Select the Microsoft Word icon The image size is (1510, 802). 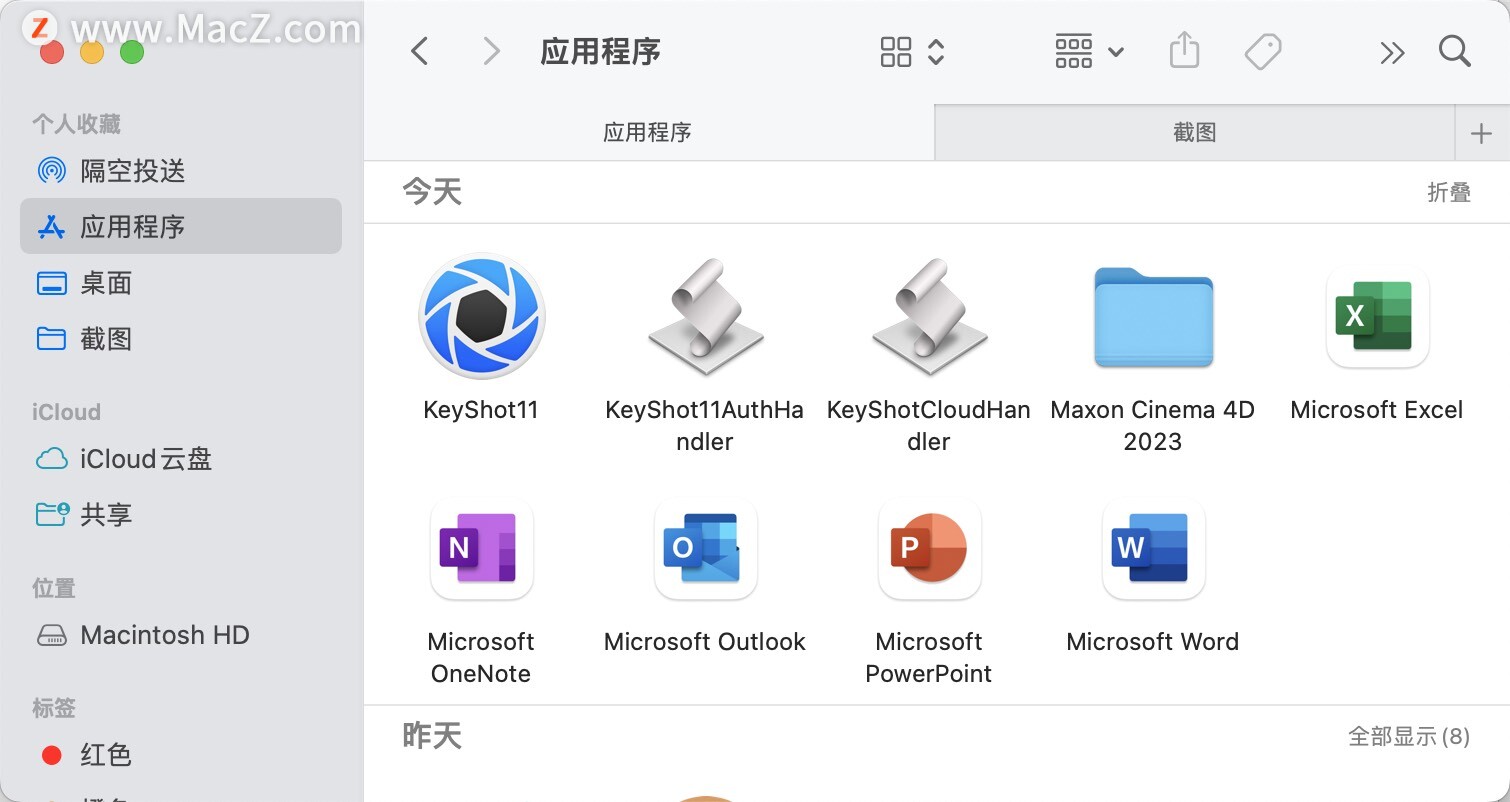pyautogui.click(x=1153, y=548)
